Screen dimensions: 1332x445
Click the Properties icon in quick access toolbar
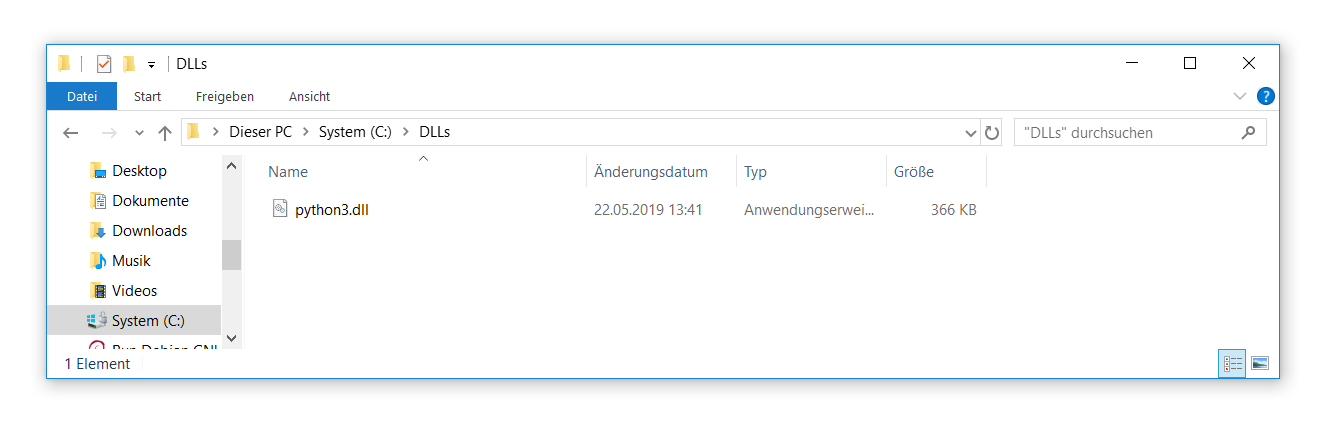[104, 64]
